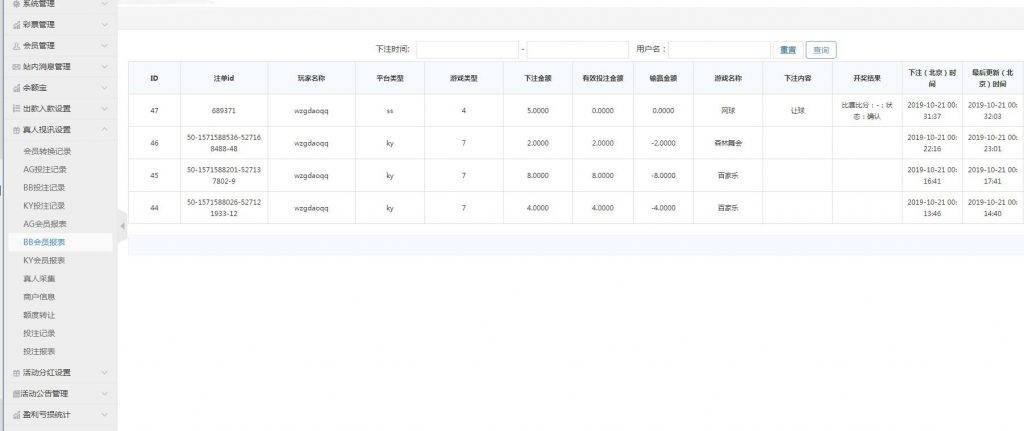Click the 下注时间 start date field
The image size is (1024, 431).
point(467,50)
